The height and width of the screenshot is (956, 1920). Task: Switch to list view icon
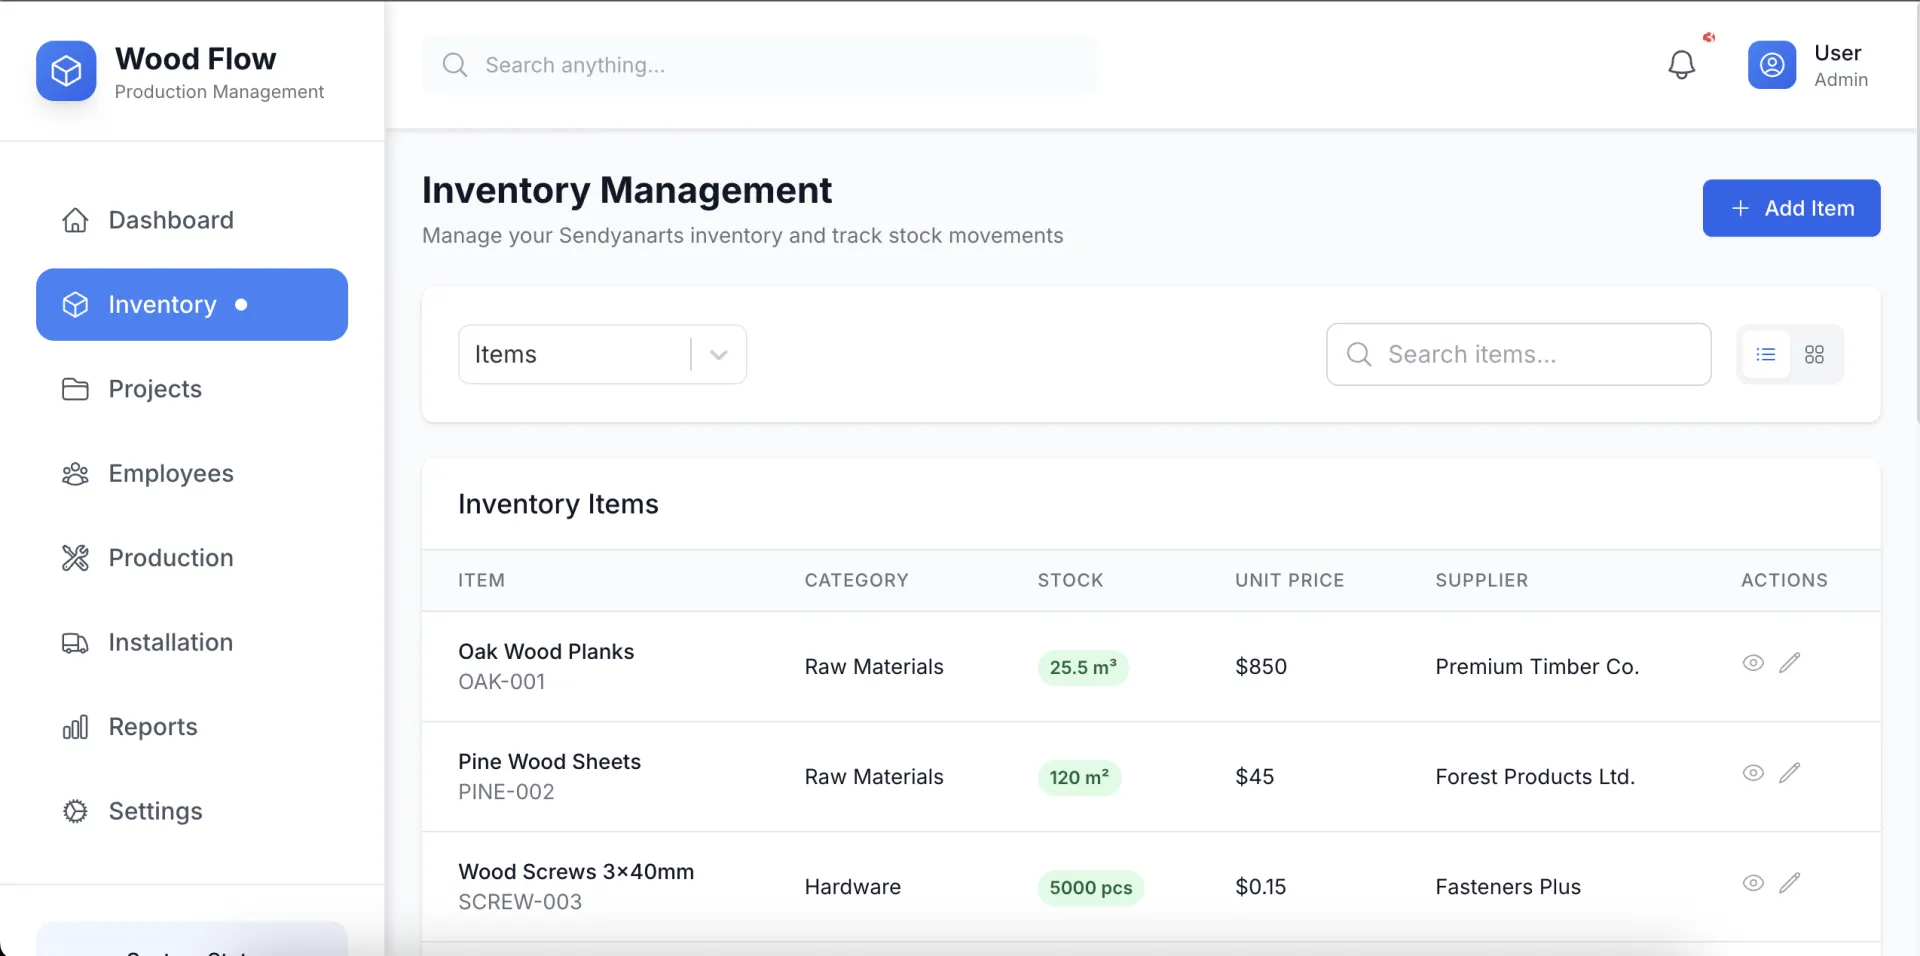[x=1766, y=354]
